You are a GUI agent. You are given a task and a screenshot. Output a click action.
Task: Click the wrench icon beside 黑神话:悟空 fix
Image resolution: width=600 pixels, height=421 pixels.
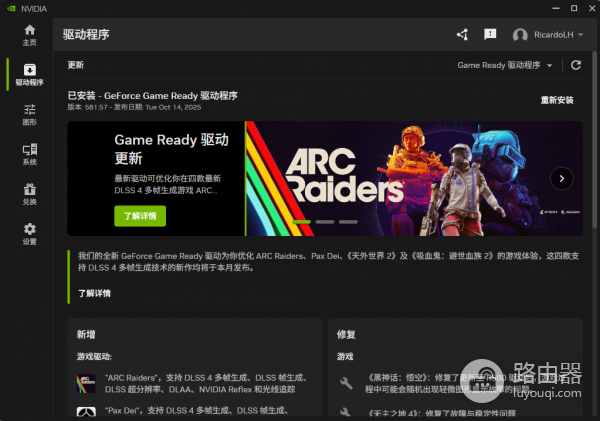point(346,383)
